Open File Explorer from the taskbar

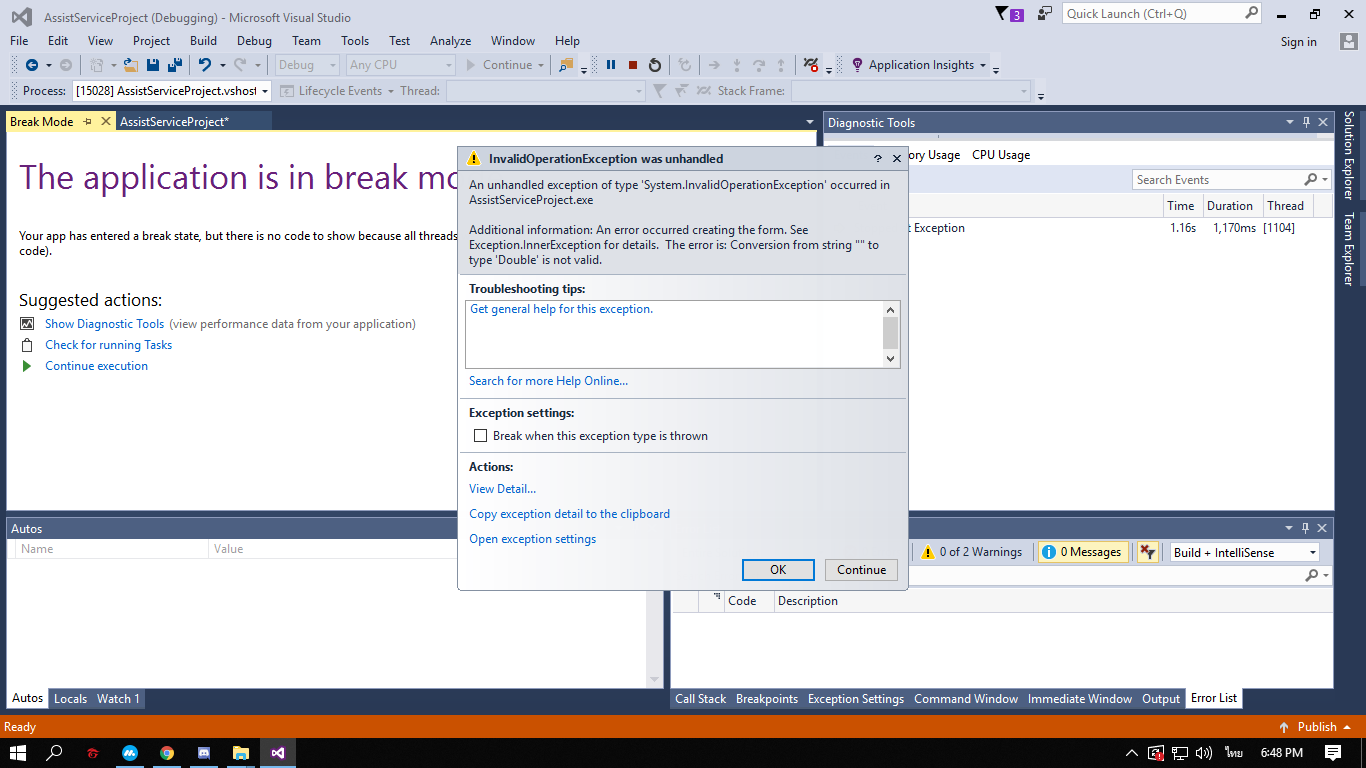241,753
